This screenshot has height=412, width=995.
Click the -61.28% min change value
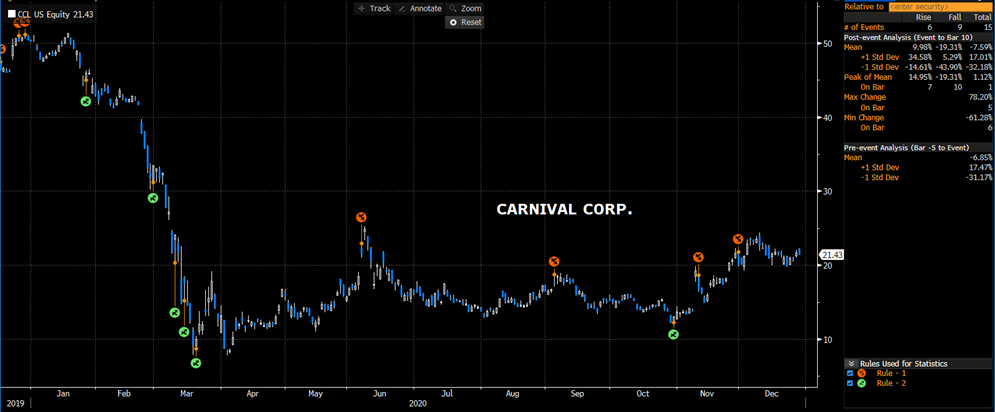tap(978, 117)
